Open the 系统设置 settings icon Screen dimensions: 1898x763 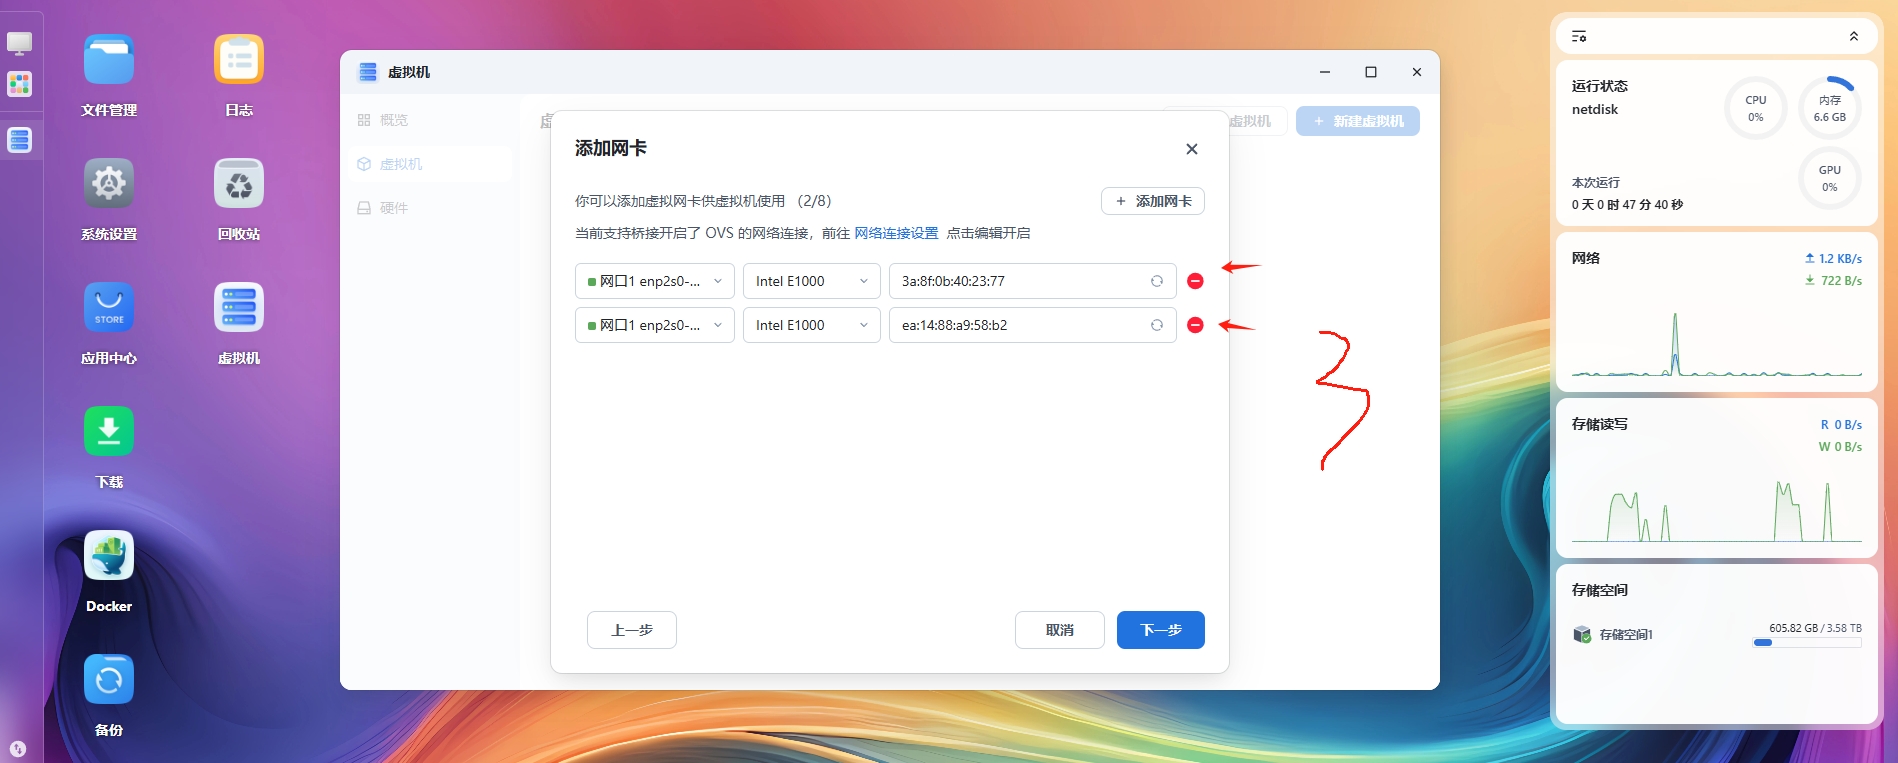pyautogui.click(x=109, y=185)
